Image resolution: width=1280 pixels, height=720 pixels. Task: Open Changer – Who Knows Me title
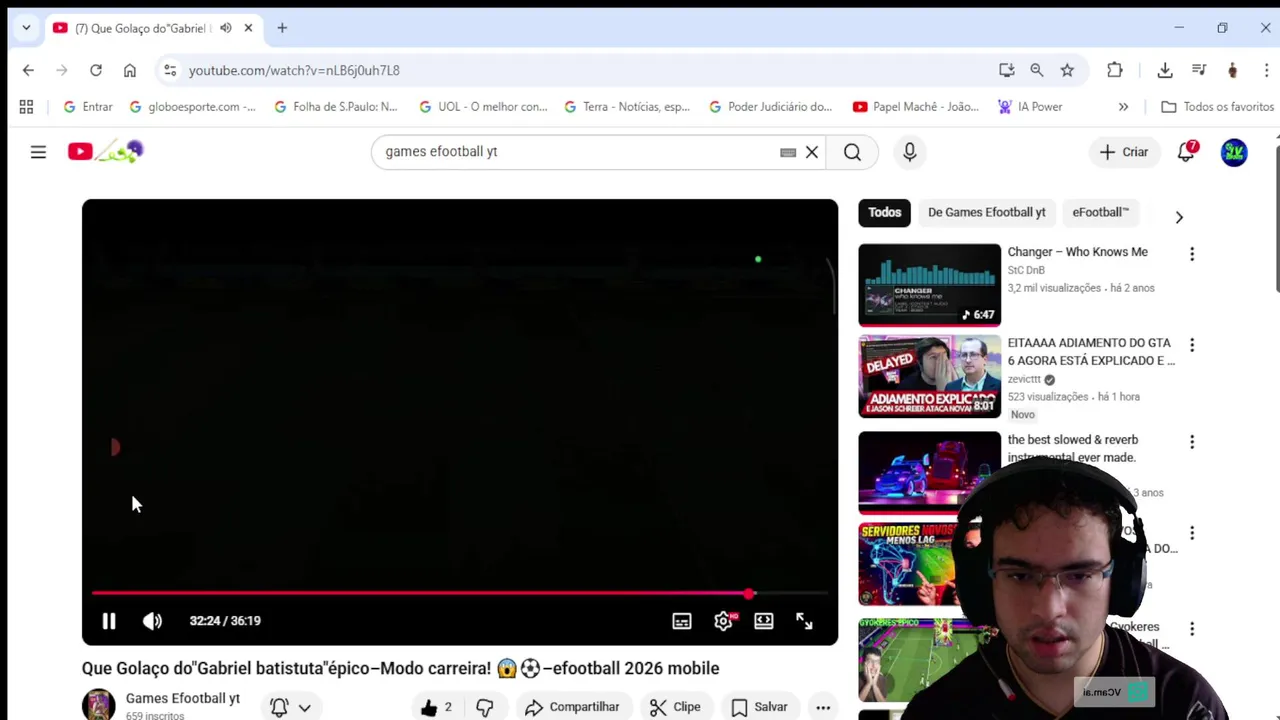[x=1078, y=252]
